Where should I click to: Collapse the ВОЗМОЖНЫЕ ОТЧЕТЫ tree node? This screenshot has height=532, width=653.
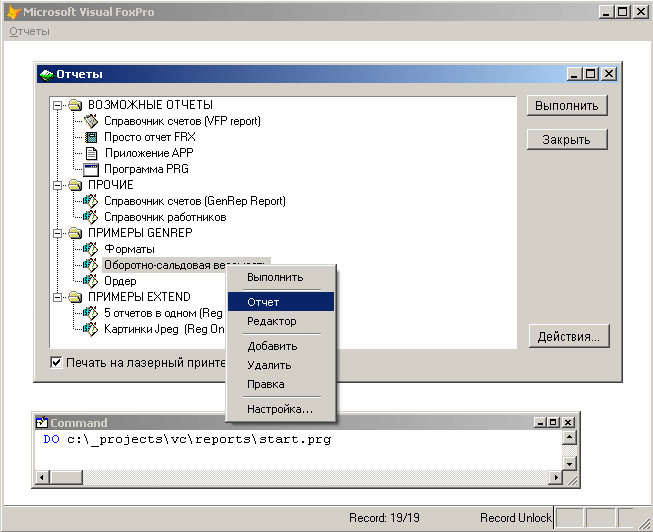pos(58,105)
